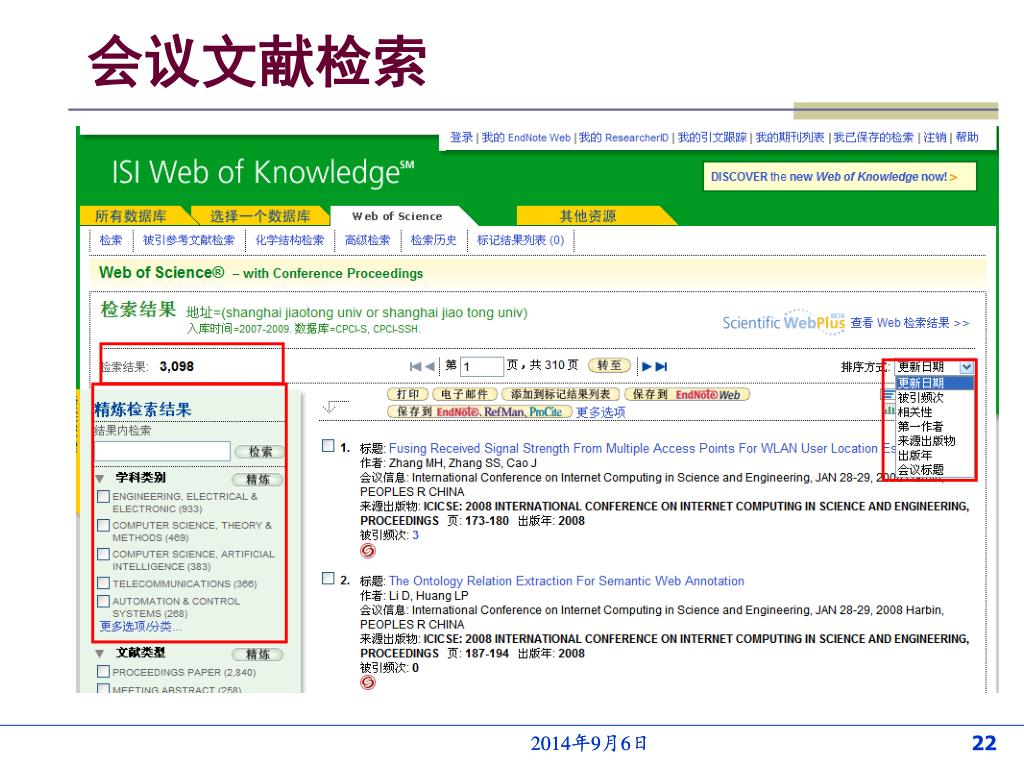Click red full-text icon under result 1
The image size is (1024, 768).
[368, 551]
